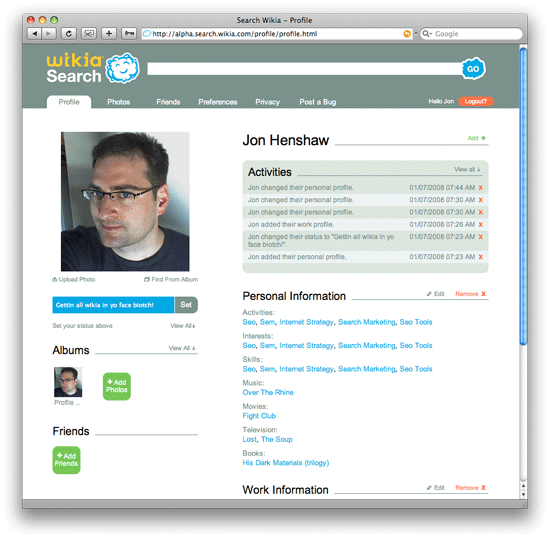550x539 pixels.
Task: Open the Fight Club movie link
Action: pos(259,416)
